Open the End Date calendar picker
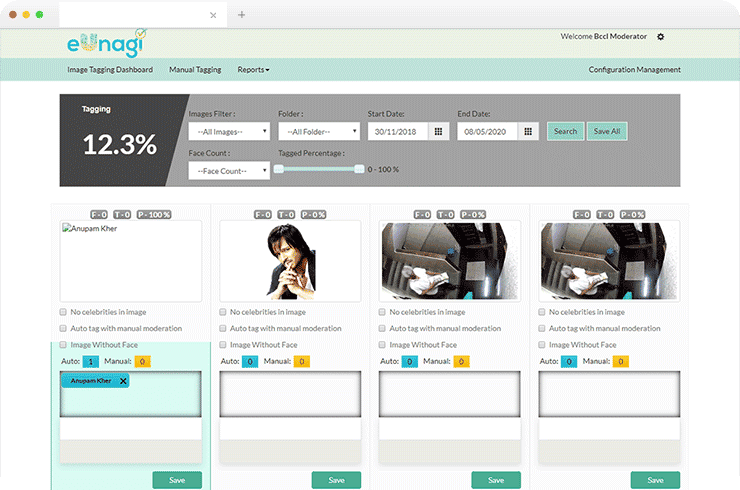The height and width of the screenshot is (490, 740). (528, 132)
